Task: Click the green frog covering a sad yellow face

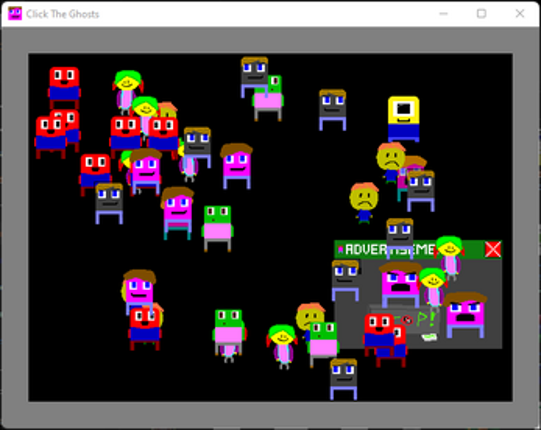Action: 323,344
